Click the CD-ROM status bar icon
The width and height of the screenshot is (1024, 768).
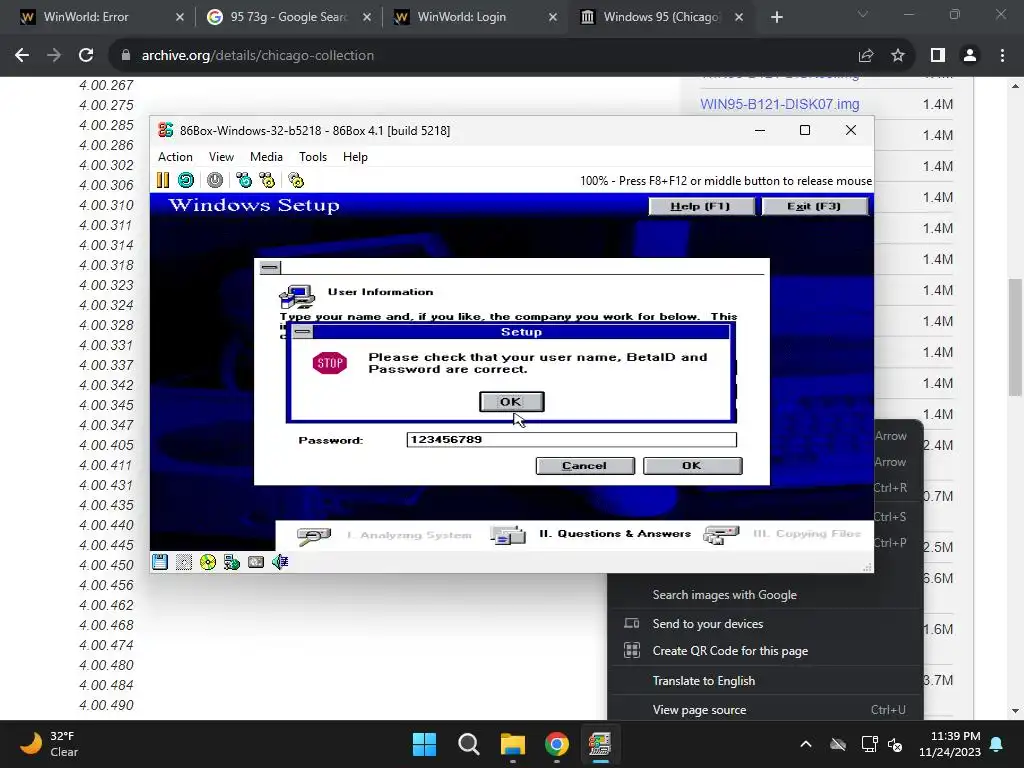pyautogui.click(x=208, y=562)
